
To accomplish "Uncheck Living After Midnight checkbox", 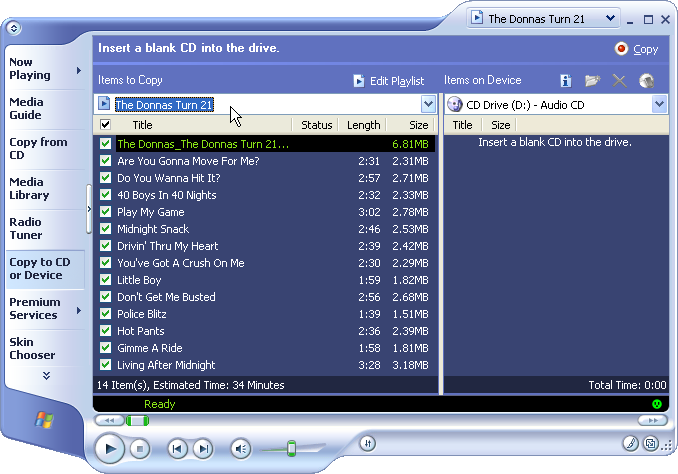I will click(x=105, y=365).
